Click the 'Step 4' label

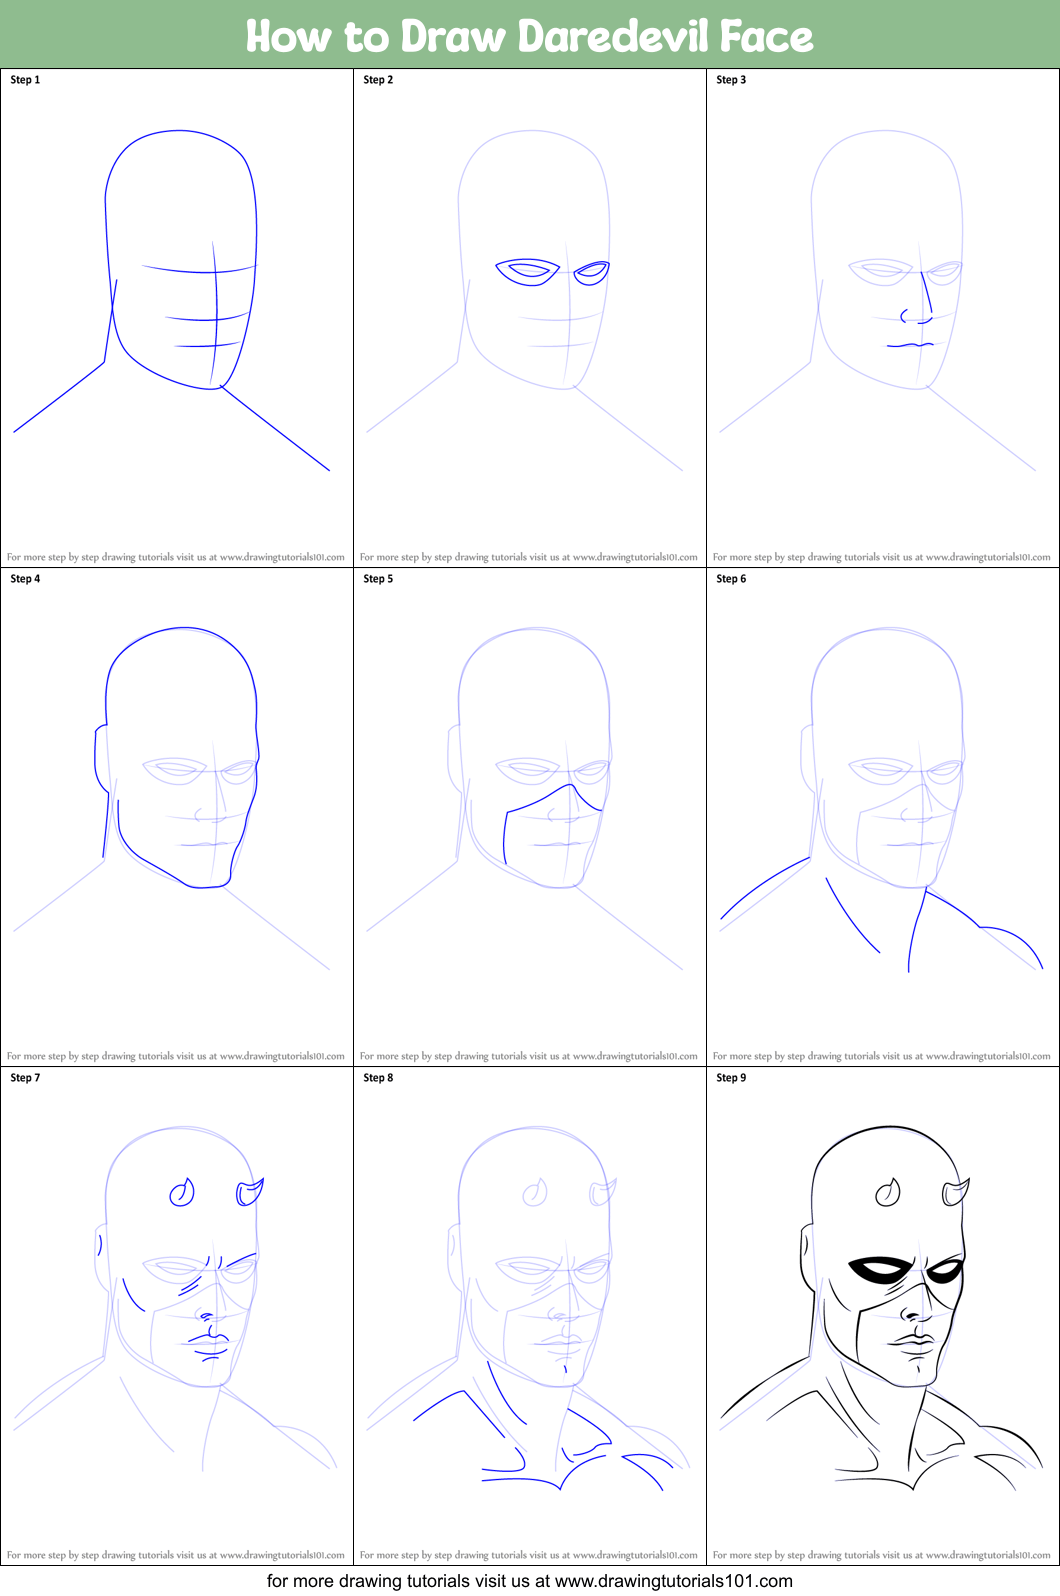25,579
